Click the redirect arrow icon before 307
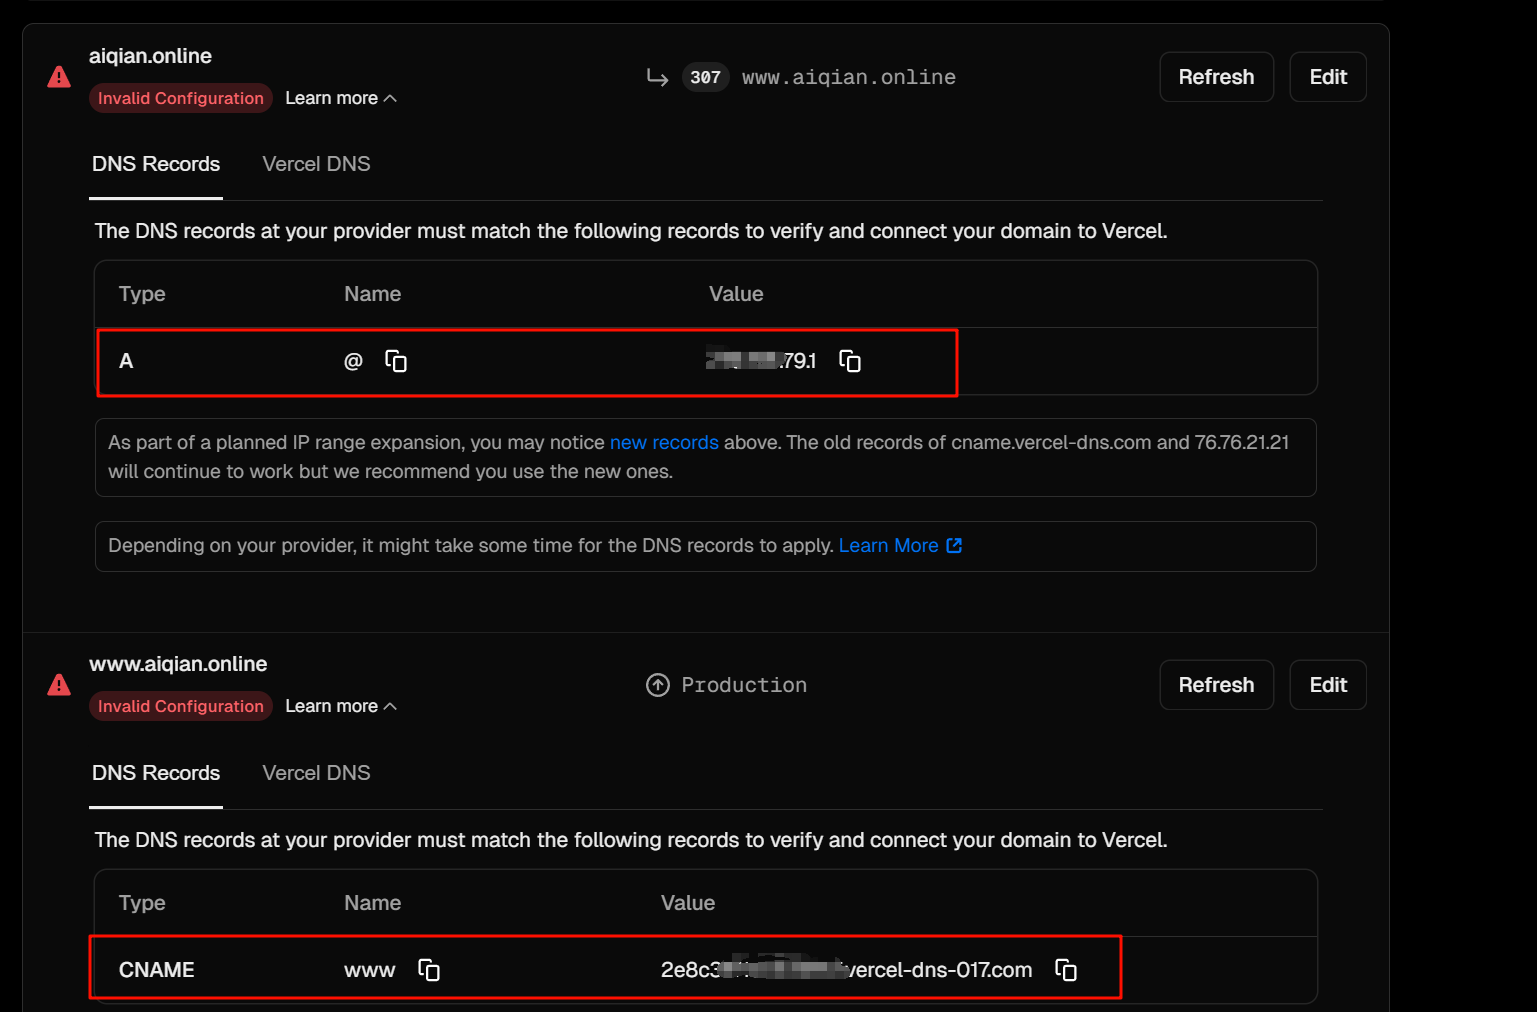 coord(657,77)
